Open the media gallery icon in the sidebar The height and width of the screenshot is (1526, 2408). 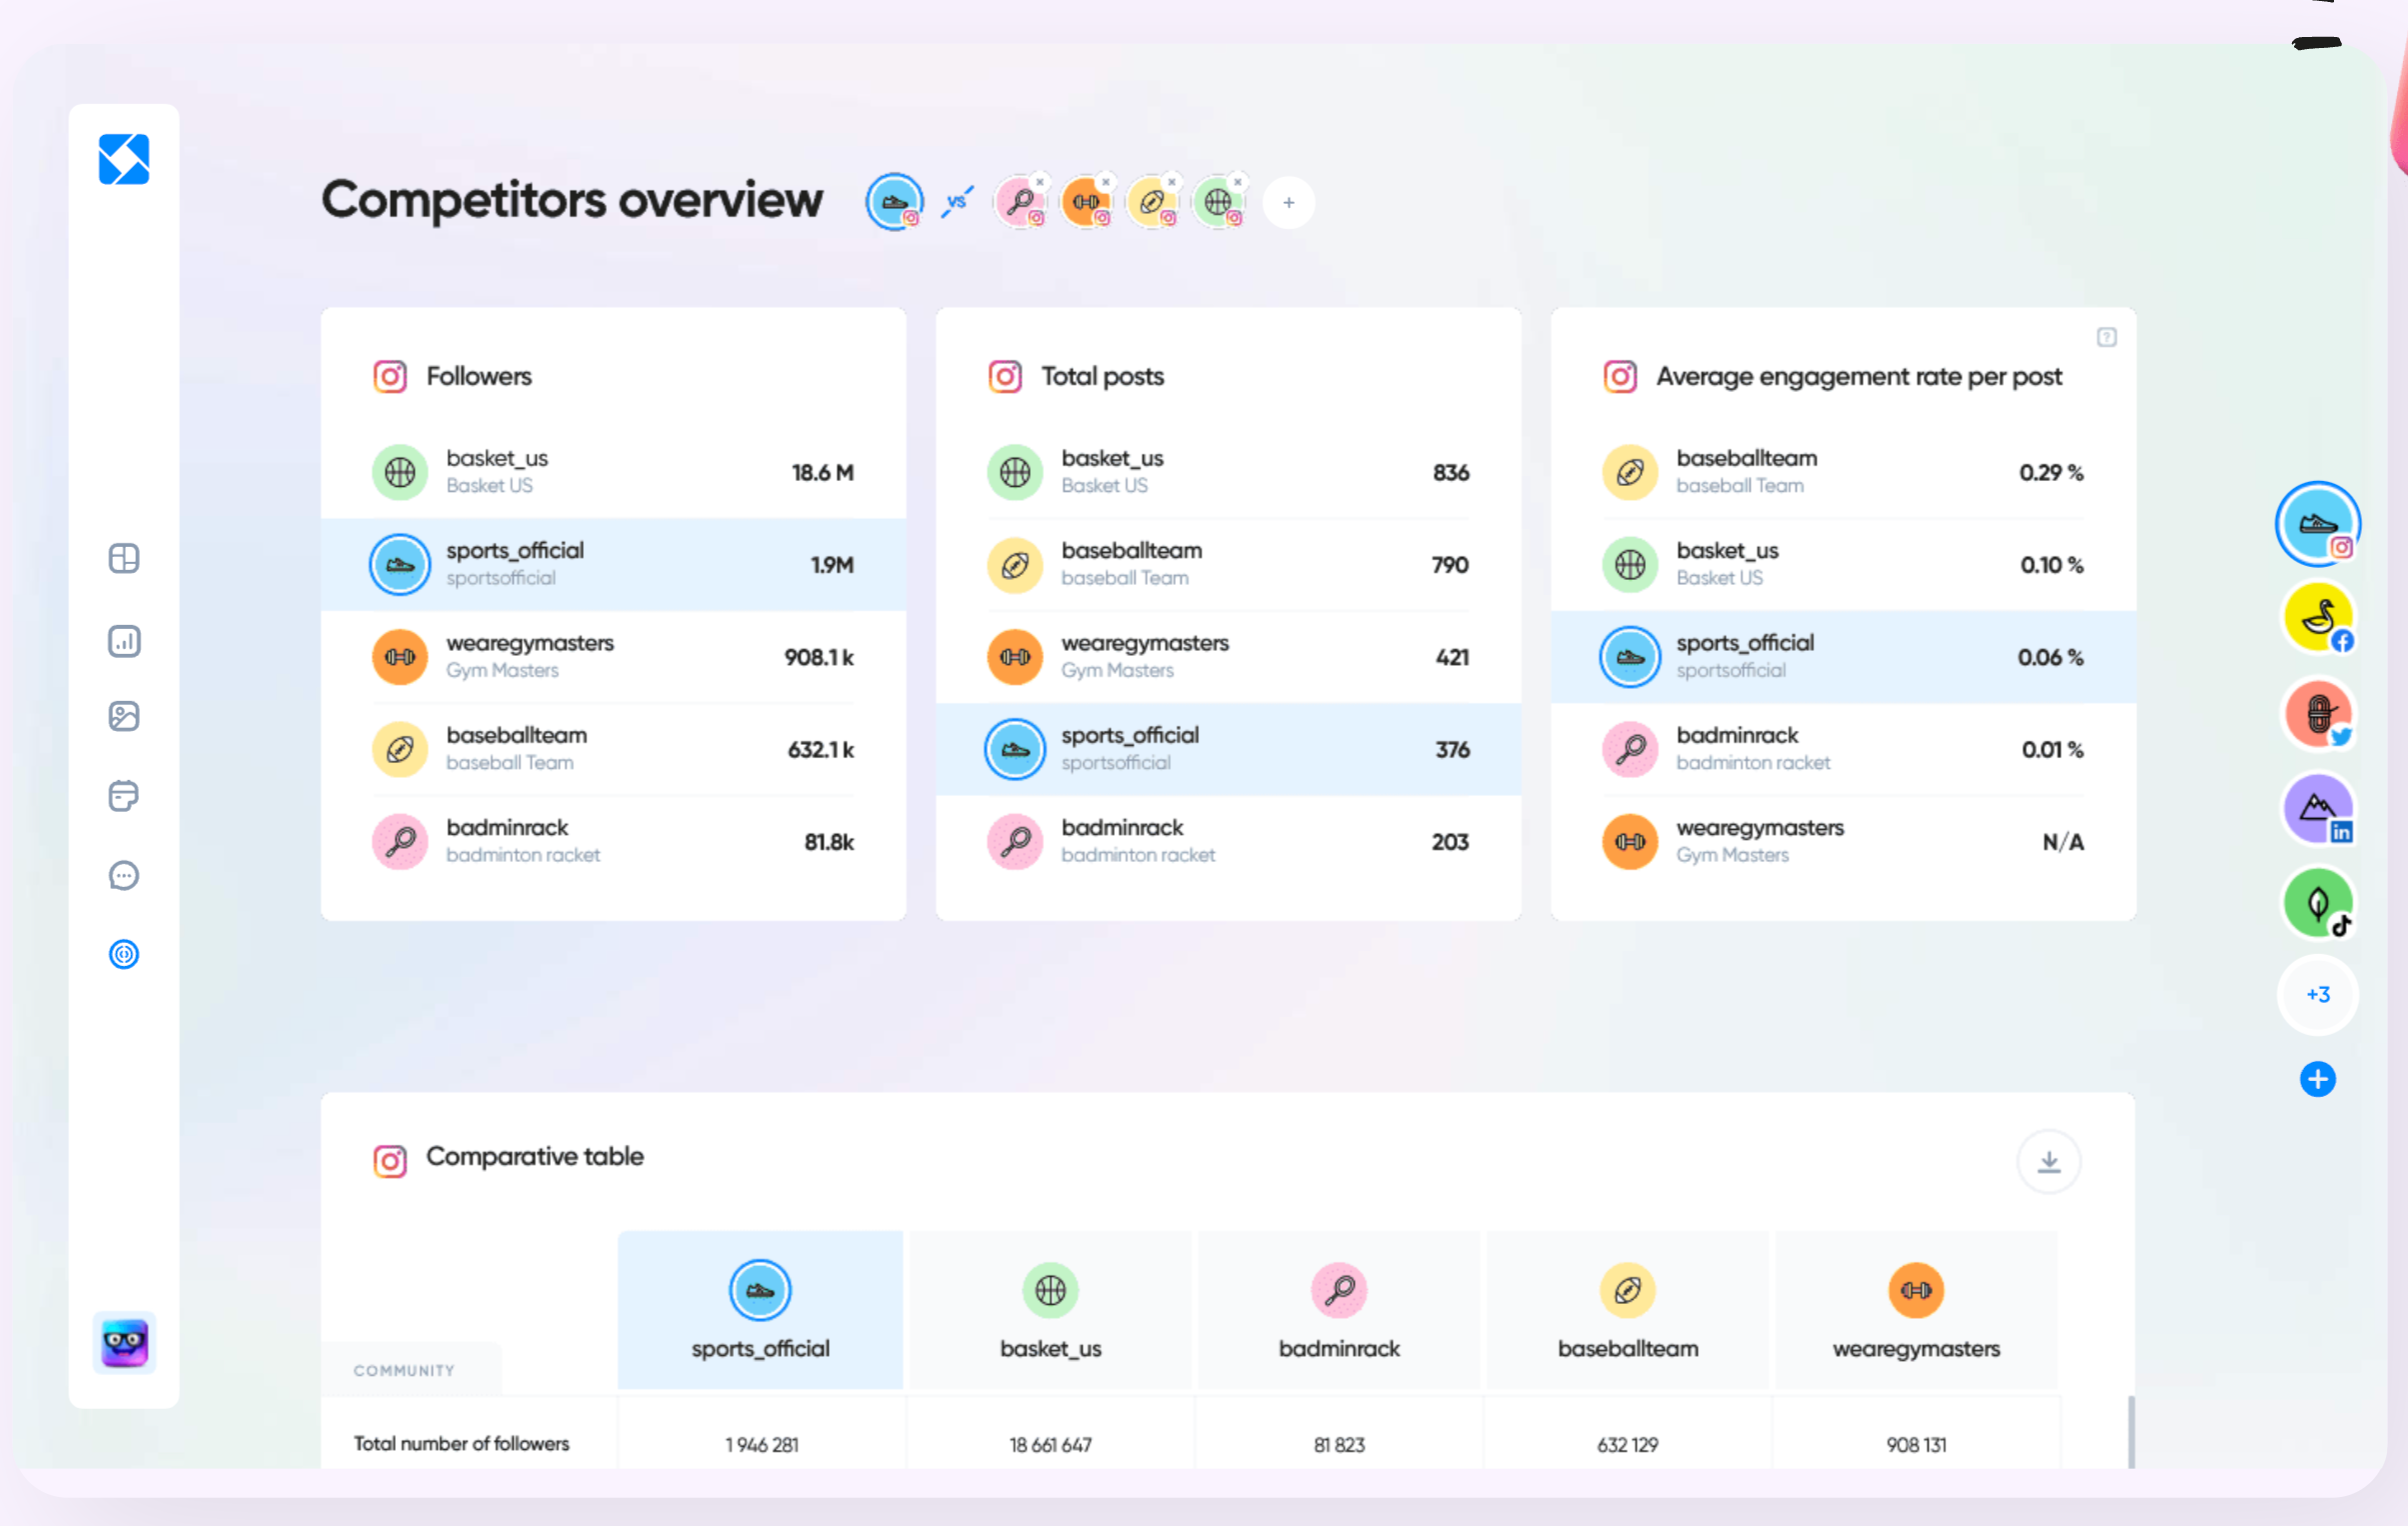point(124,716)
